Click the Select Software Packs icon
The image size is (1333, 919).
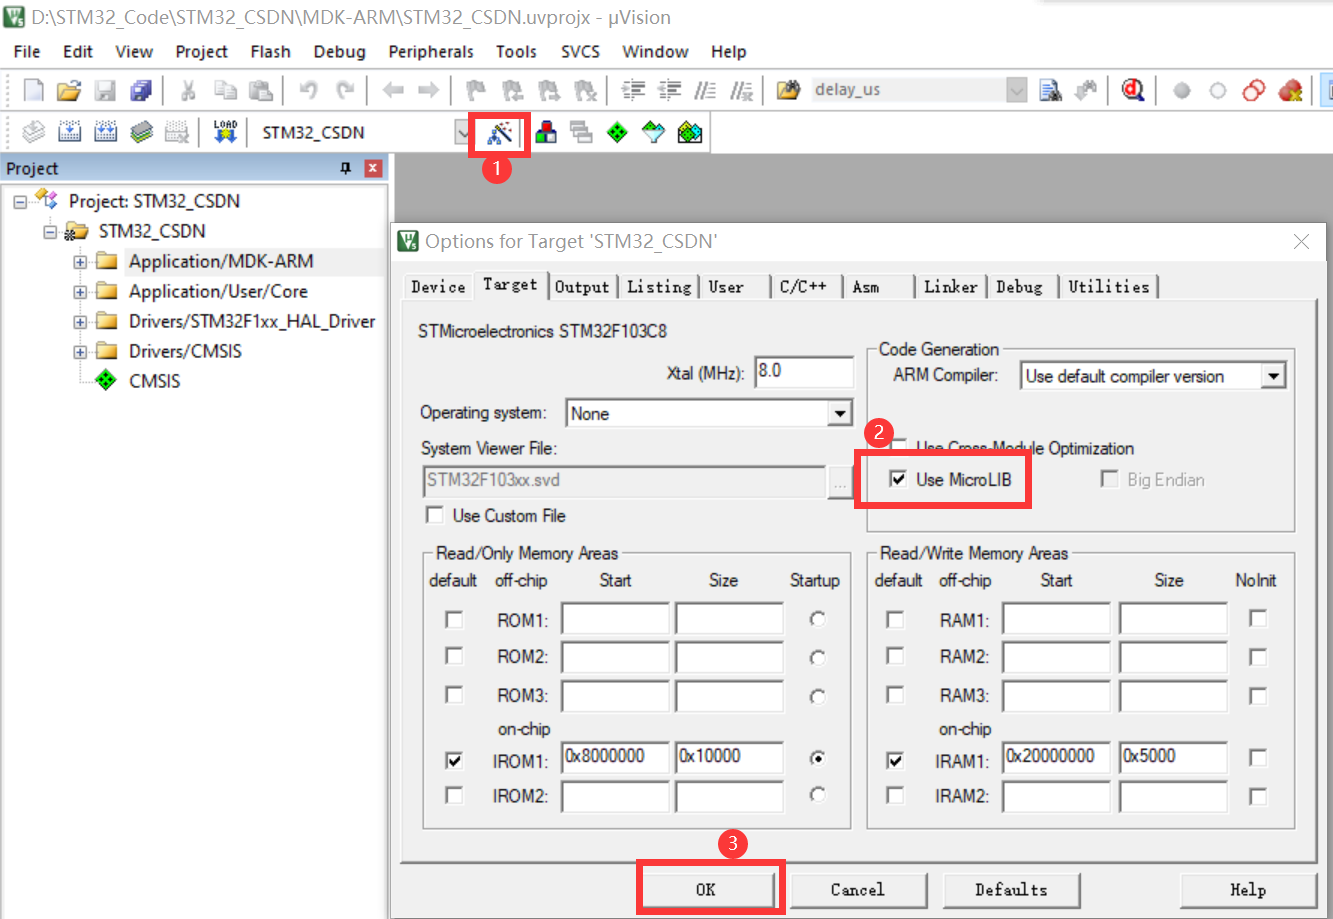(653, 132)
